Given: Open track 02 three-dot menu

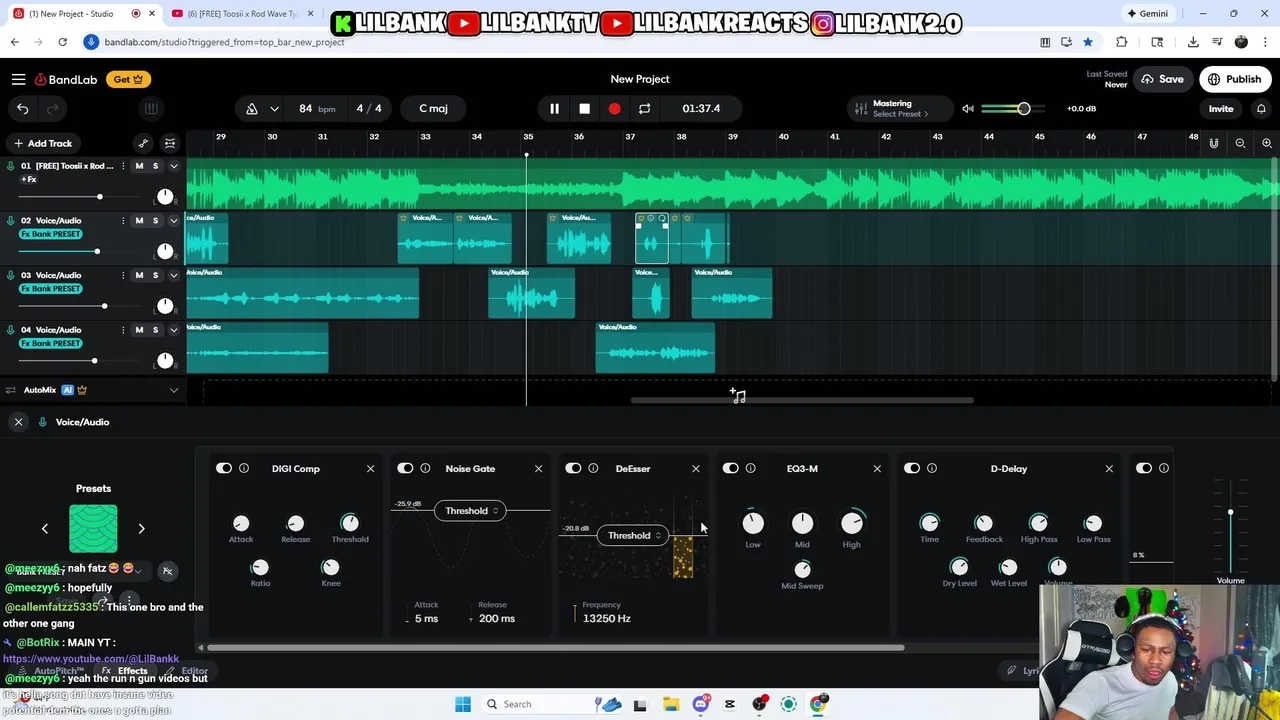Looking at the screenshot, I should (x=123, y=220).
